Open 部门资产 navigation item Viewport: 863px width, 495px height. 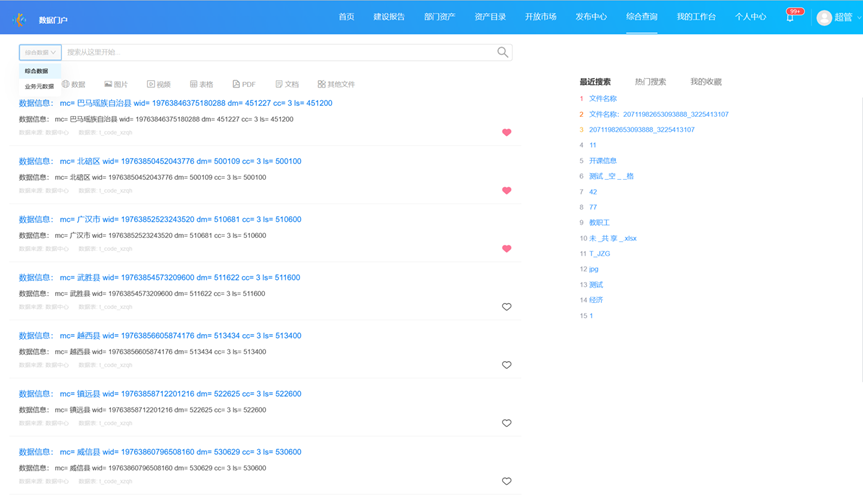point(439,17)
